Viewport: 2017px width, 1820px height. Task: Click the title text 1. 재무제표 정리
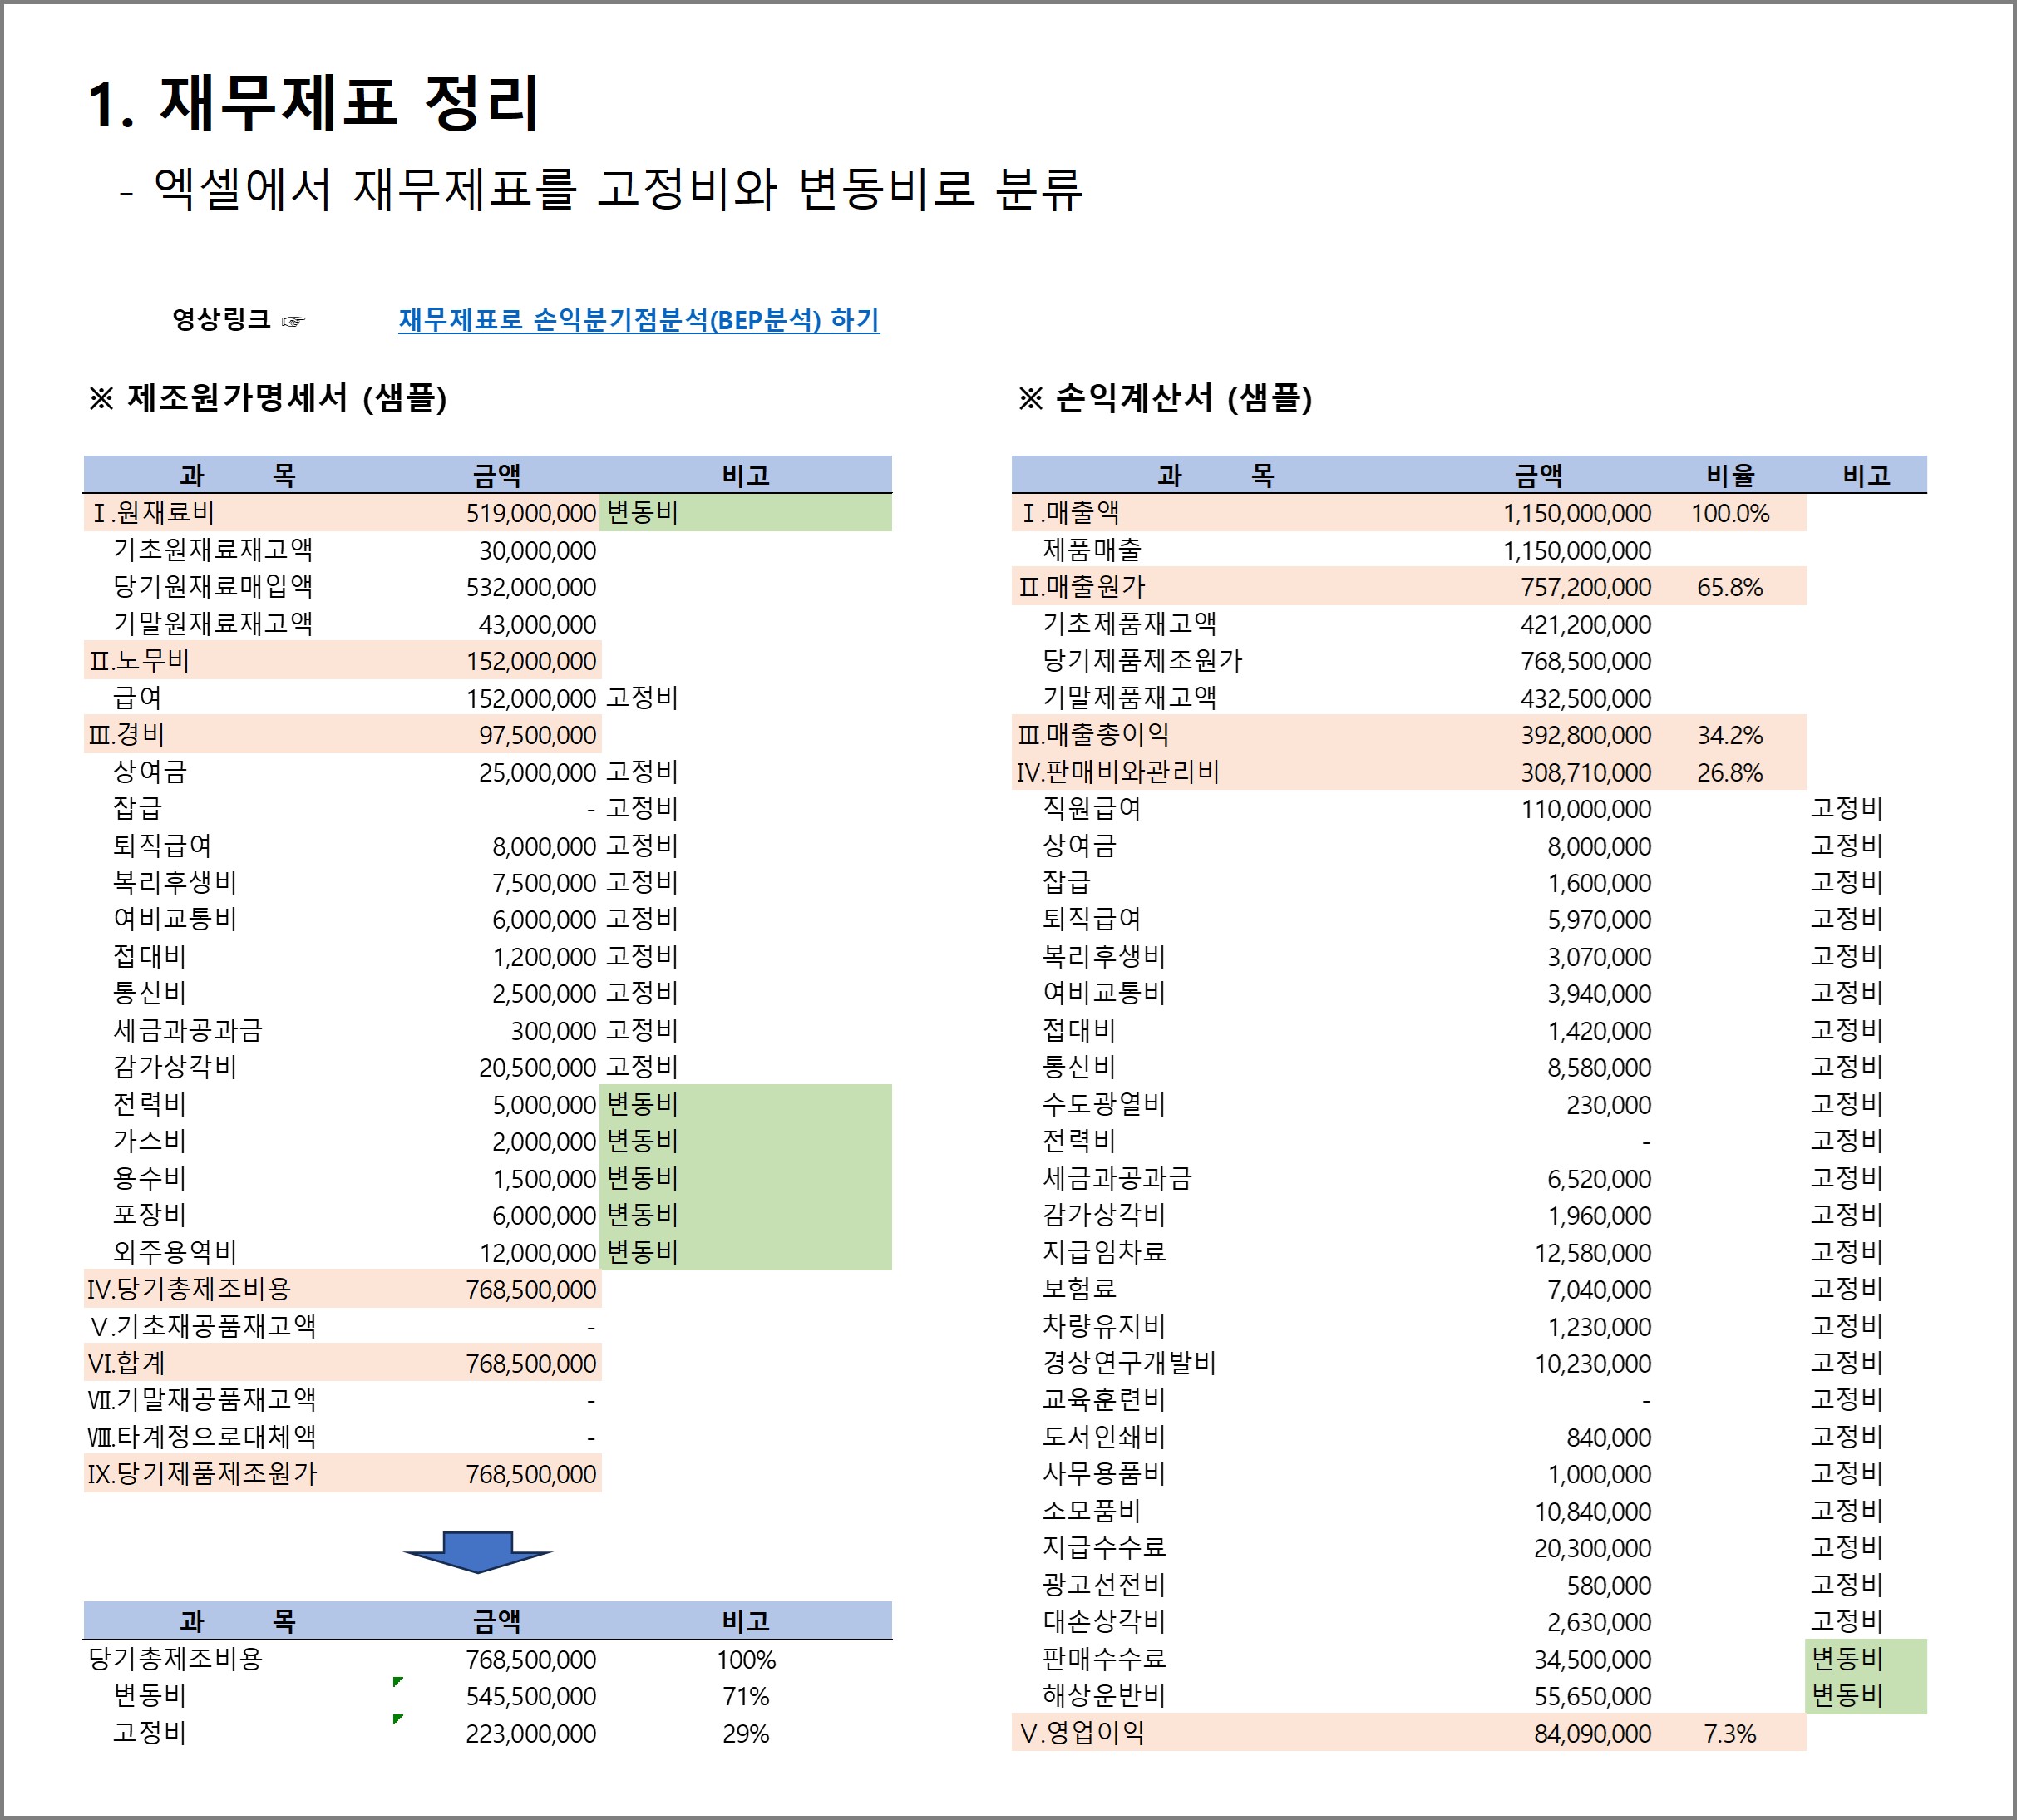point(314,104)
